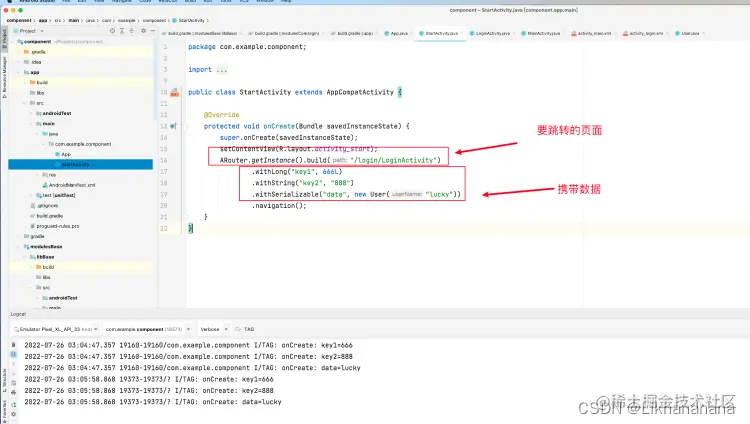The width and height of the screenshot is (750, 424).
Task: Switch to App.java editor tab
Action: [x=397, y=33]
